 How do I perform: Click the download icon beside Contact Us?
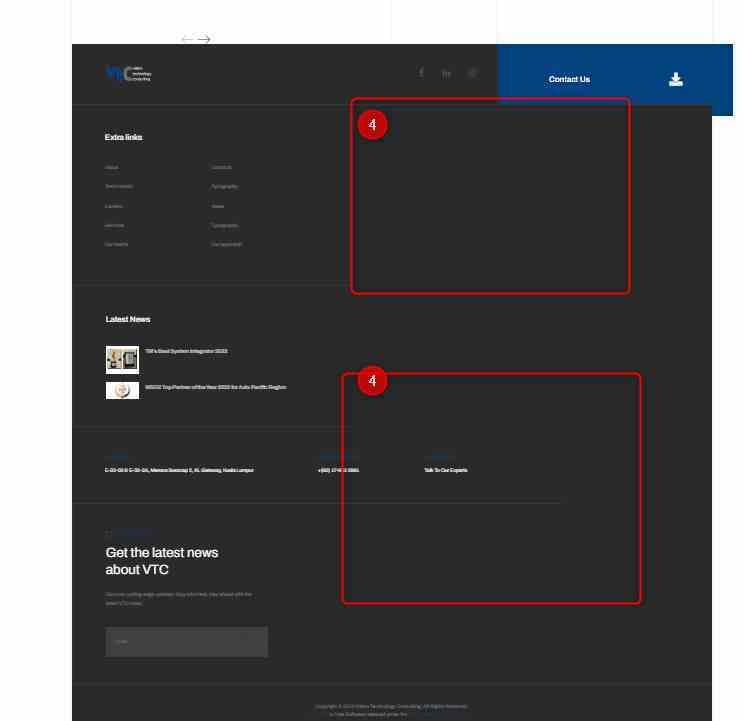676,79
